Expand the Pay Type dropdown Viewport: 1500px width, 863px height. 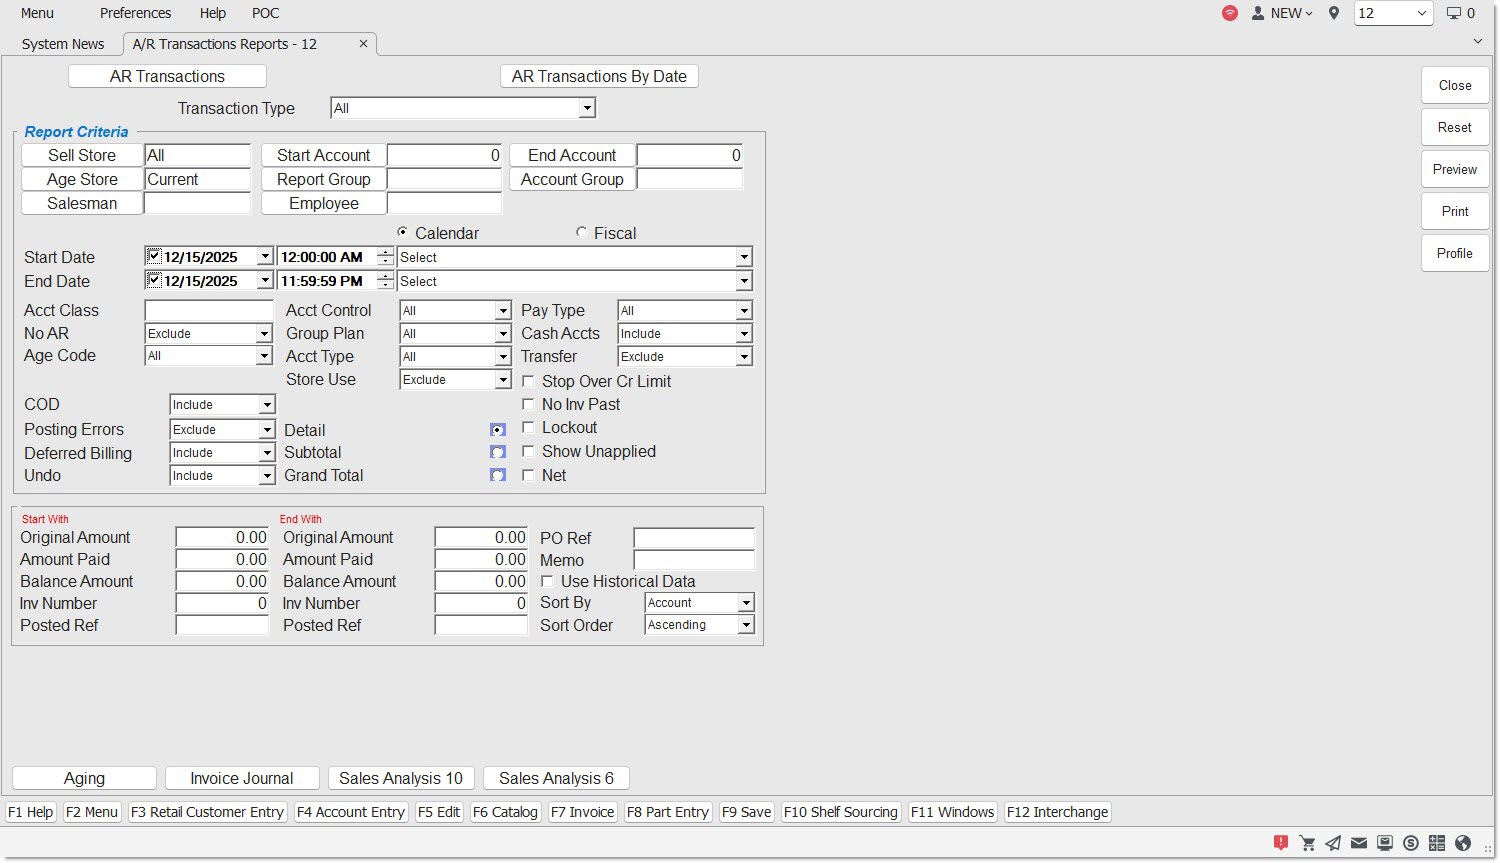[743, 311]
